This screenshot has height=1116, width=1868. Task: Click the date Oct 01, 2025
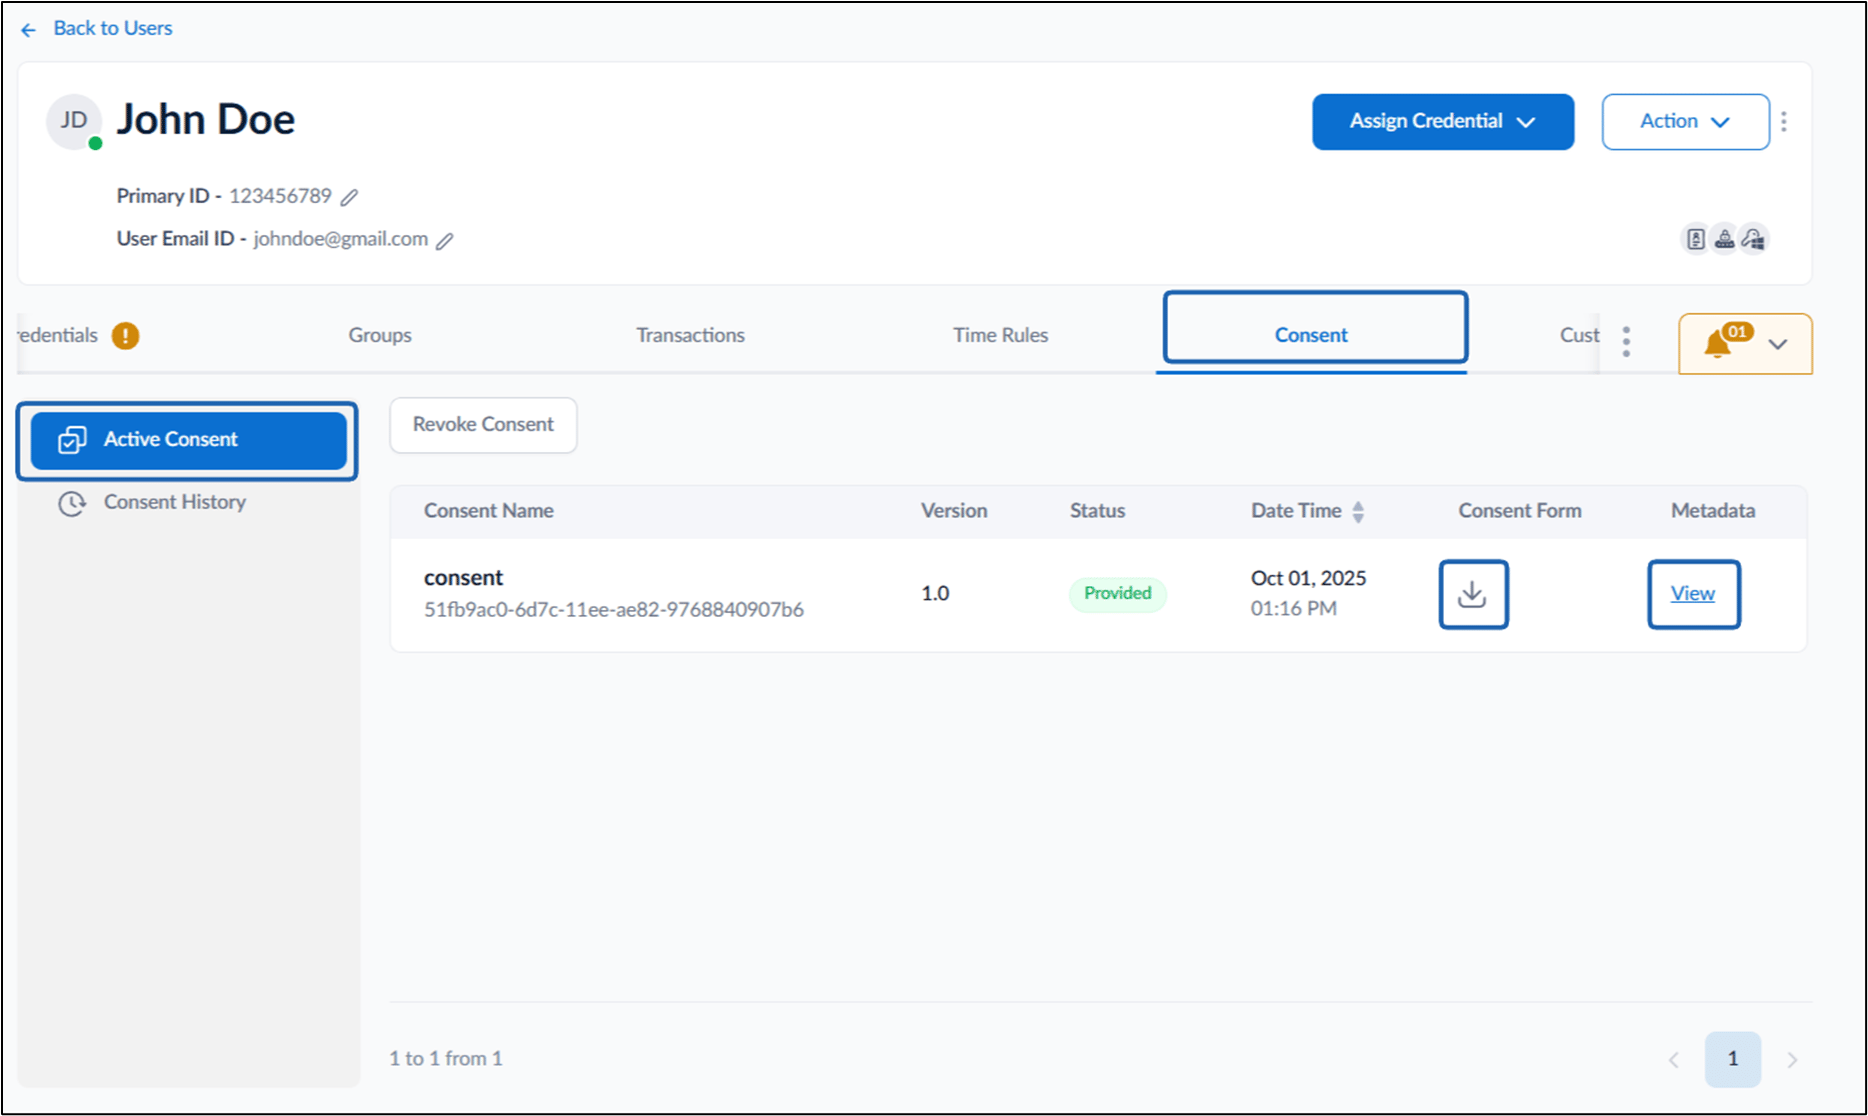(1308, 579)
